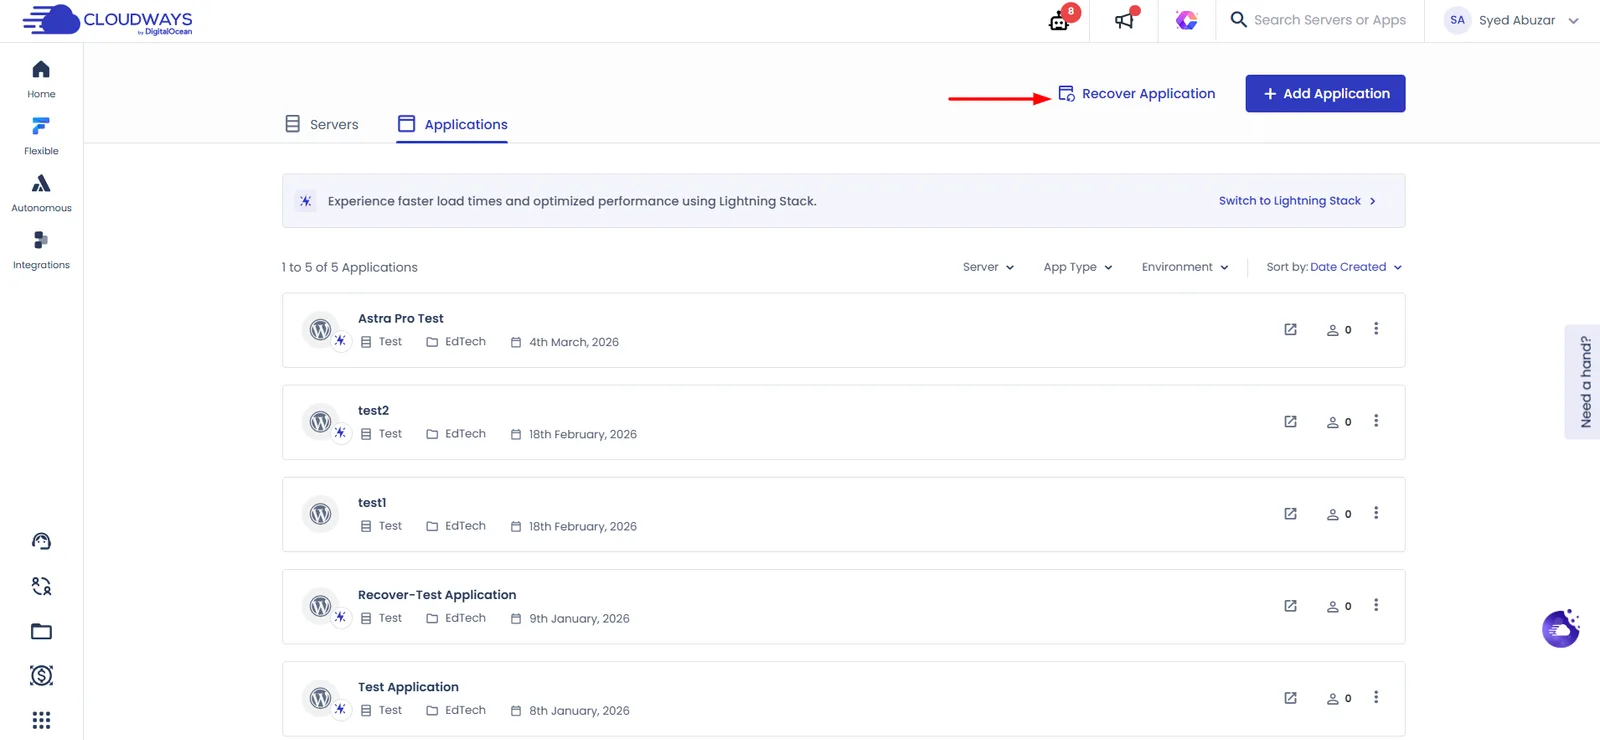
Task: Expand the App Type filter dropdown
Action: coord(1078,267)
